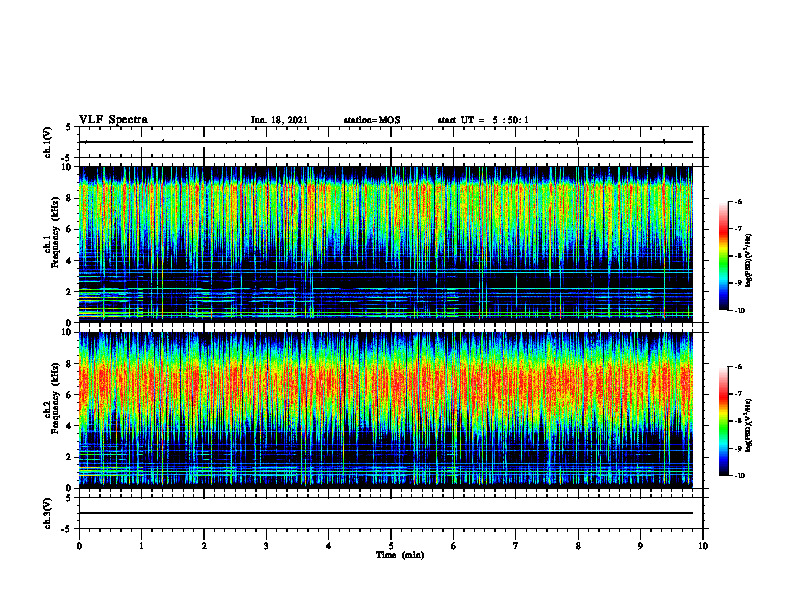Image resolution: width=792 pixels, height=612 pixels.
Task: Click the ch.2 spectrogram color scale bar
Action: pyautogui.click(x=723, y=421)
